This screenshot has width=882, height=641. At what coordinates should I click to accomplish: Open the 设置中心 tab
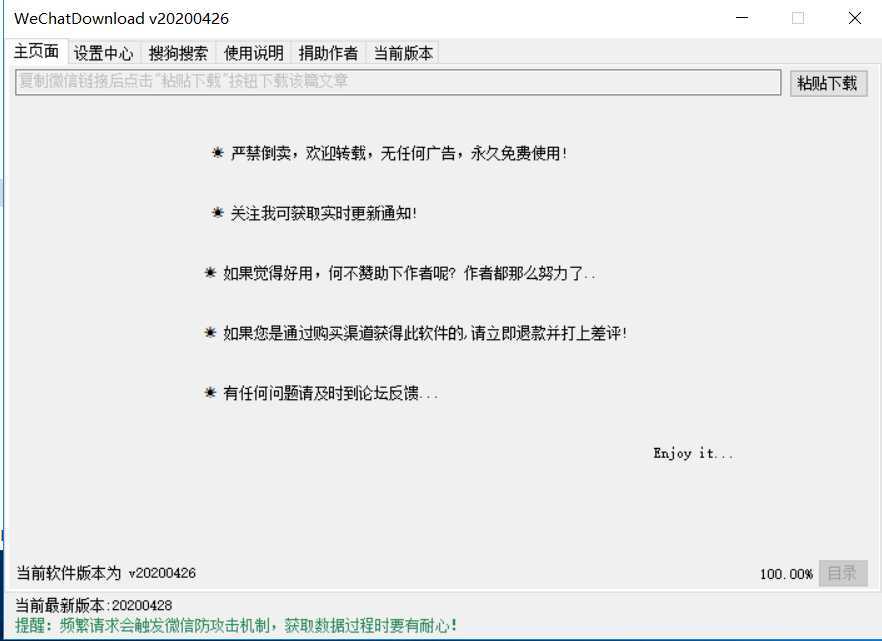(x=104, y=53)
